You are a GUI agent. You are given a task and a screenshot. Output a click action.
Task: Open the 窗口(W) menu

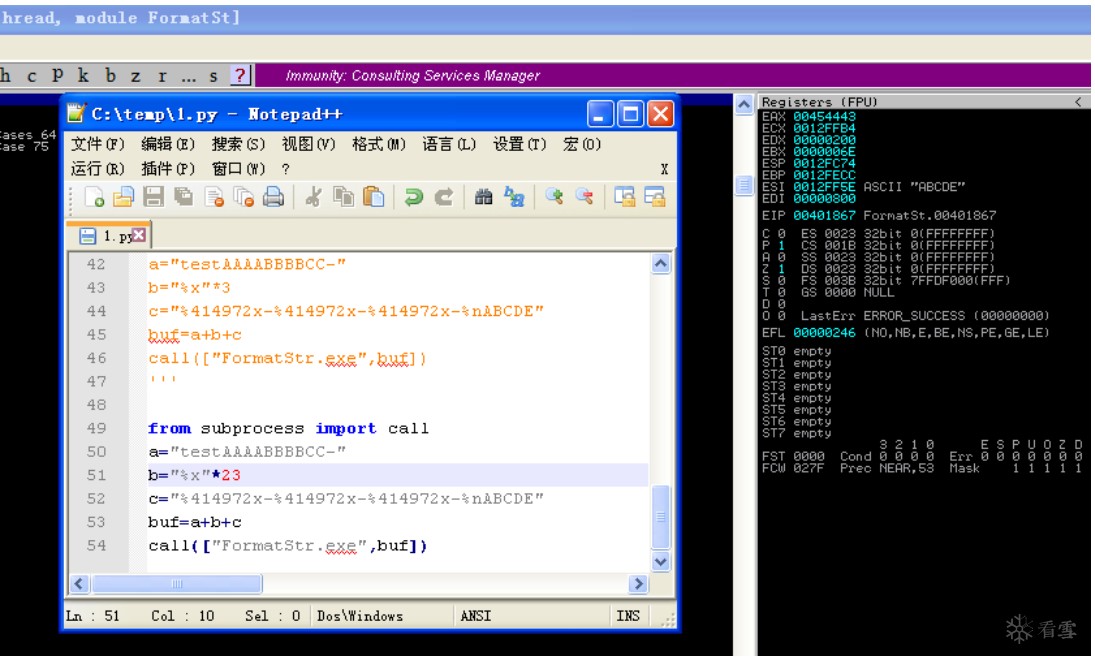(x=238, y=169)
